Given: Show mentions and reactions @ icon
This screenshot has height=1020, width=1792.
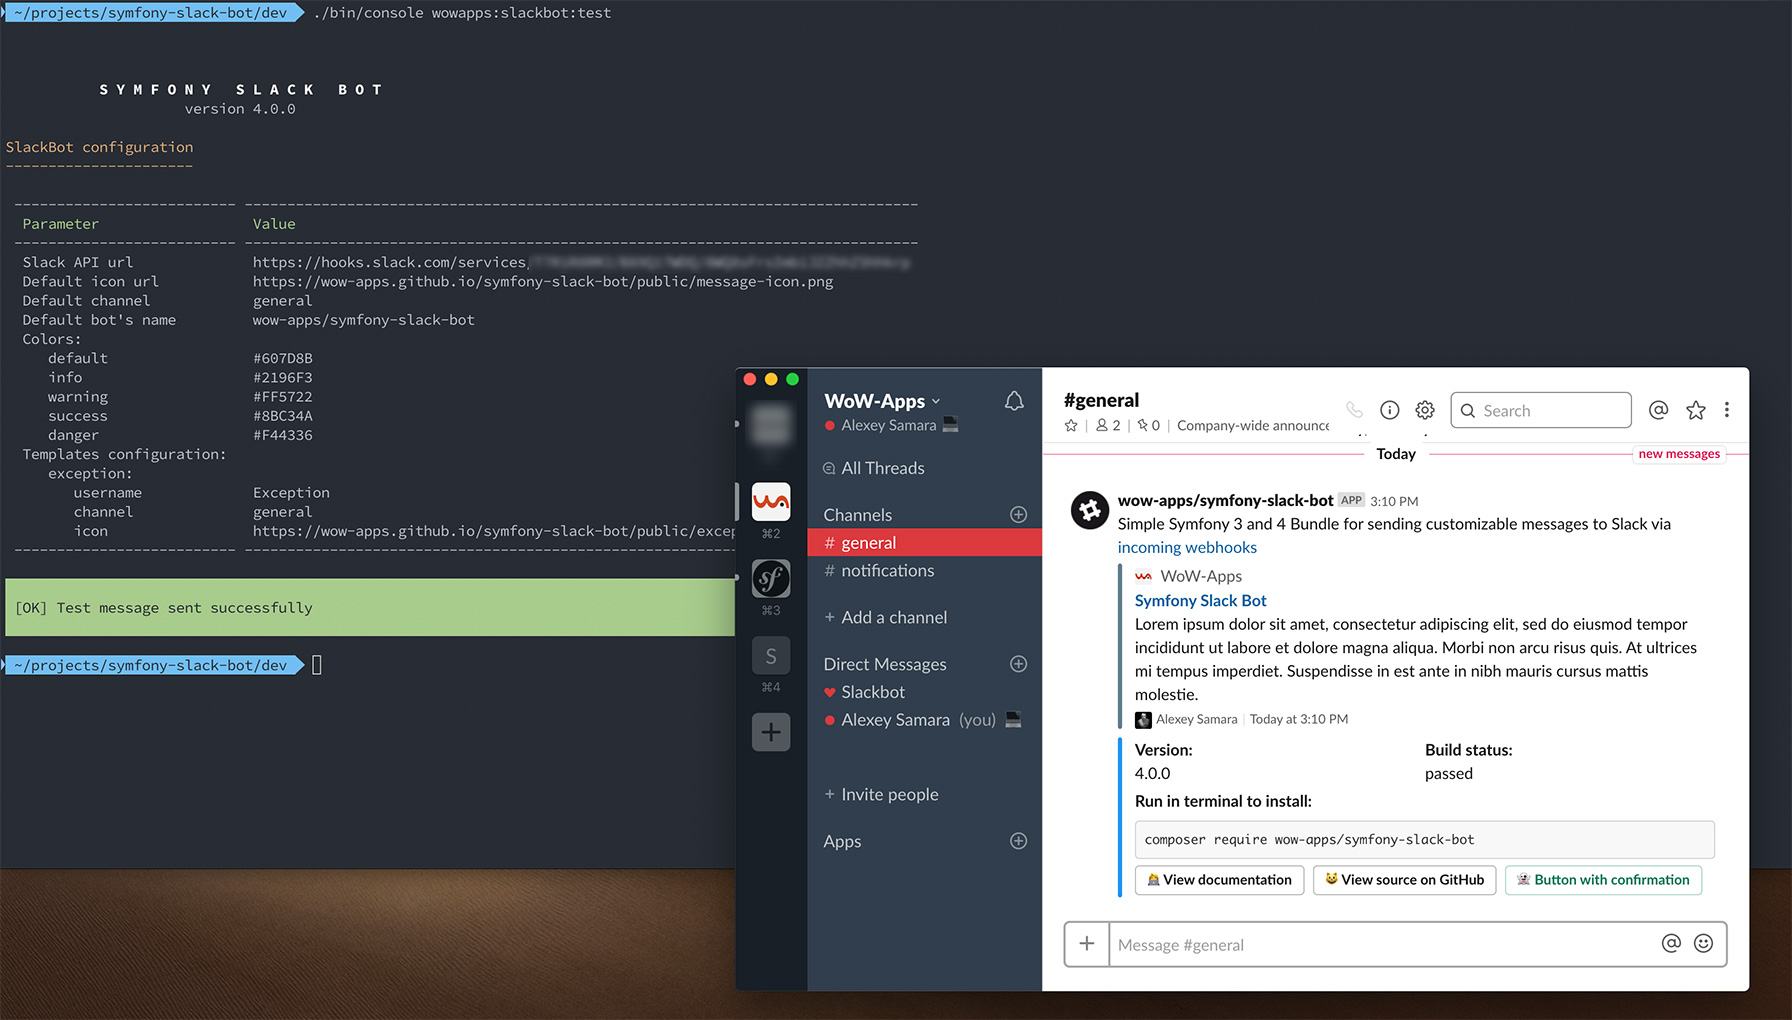Looking at the screenshot, I should coord(1658,410).
